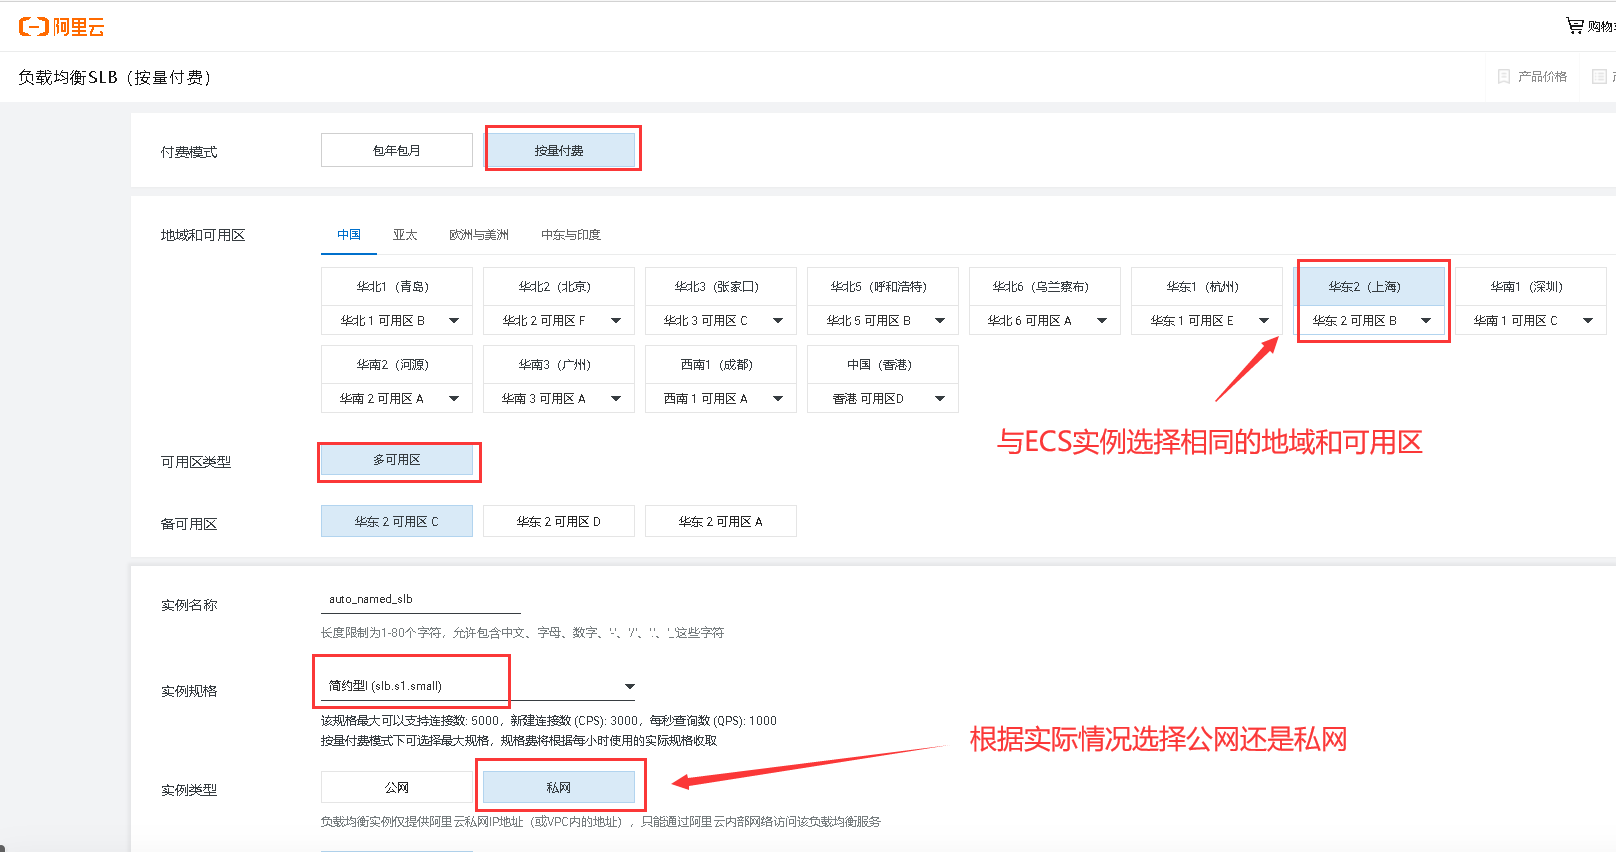Open the 简约型I (slb.s1.small) spec dropdown

pyautogui.click(x=479, y=686)
